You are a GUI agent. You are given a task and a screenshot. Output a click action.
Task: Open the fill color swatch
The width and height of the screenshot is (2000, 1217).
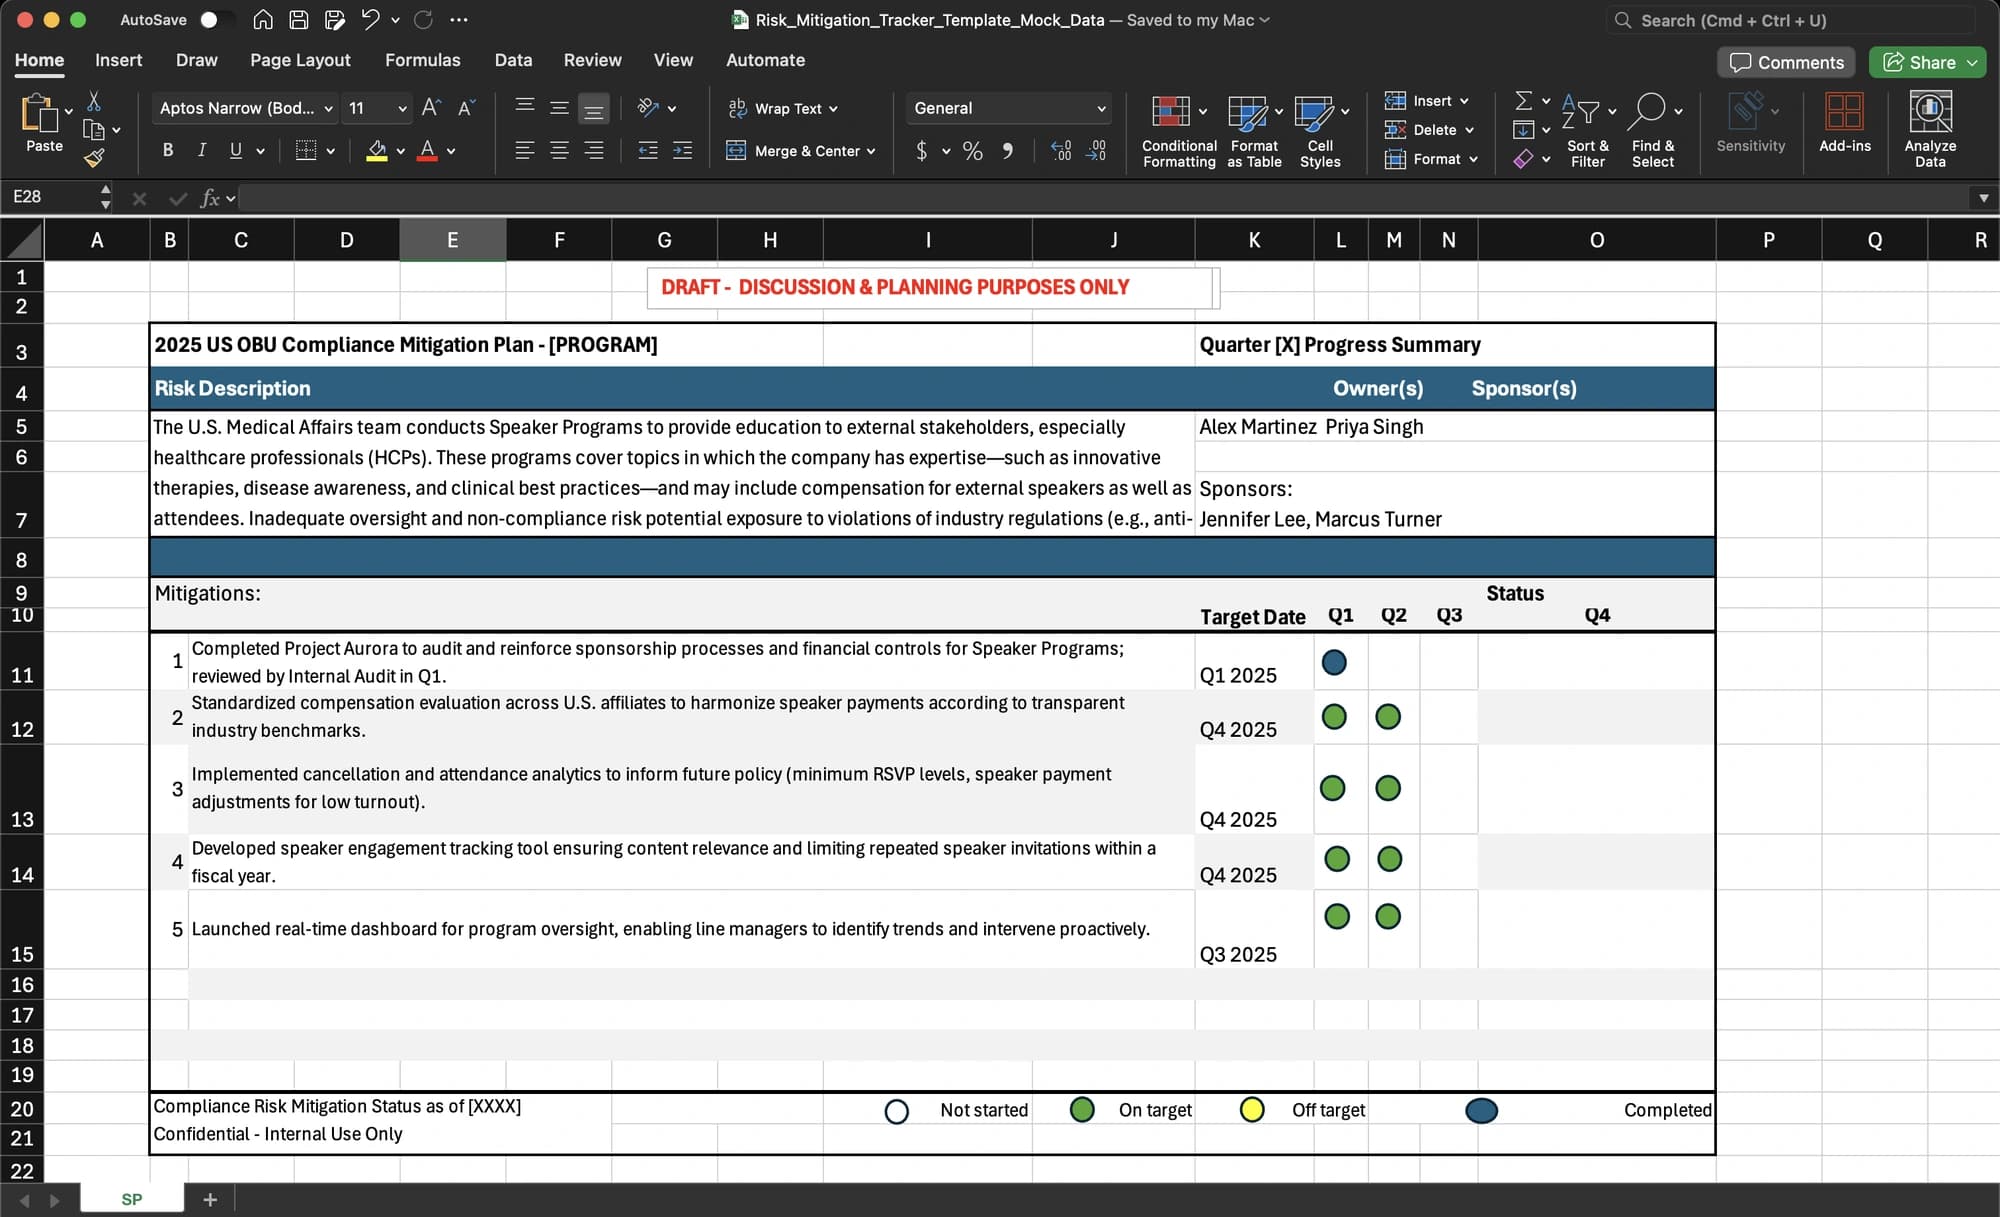tap(377, 151)
